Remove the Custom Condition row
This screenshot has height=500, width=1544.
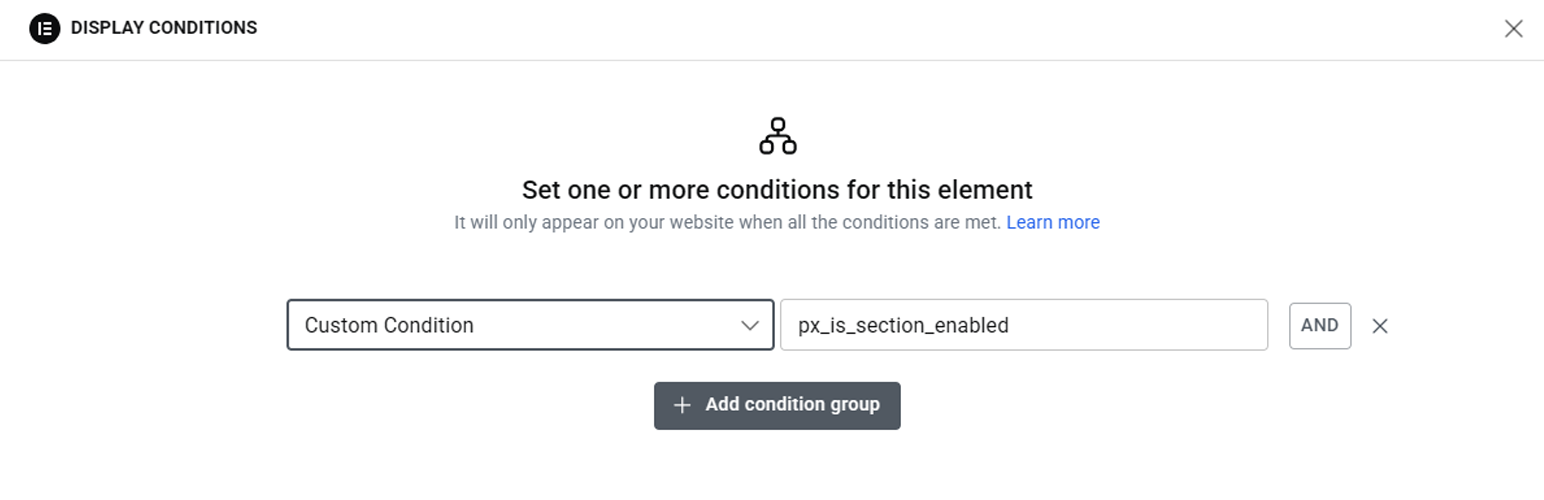click(1380, 326)
